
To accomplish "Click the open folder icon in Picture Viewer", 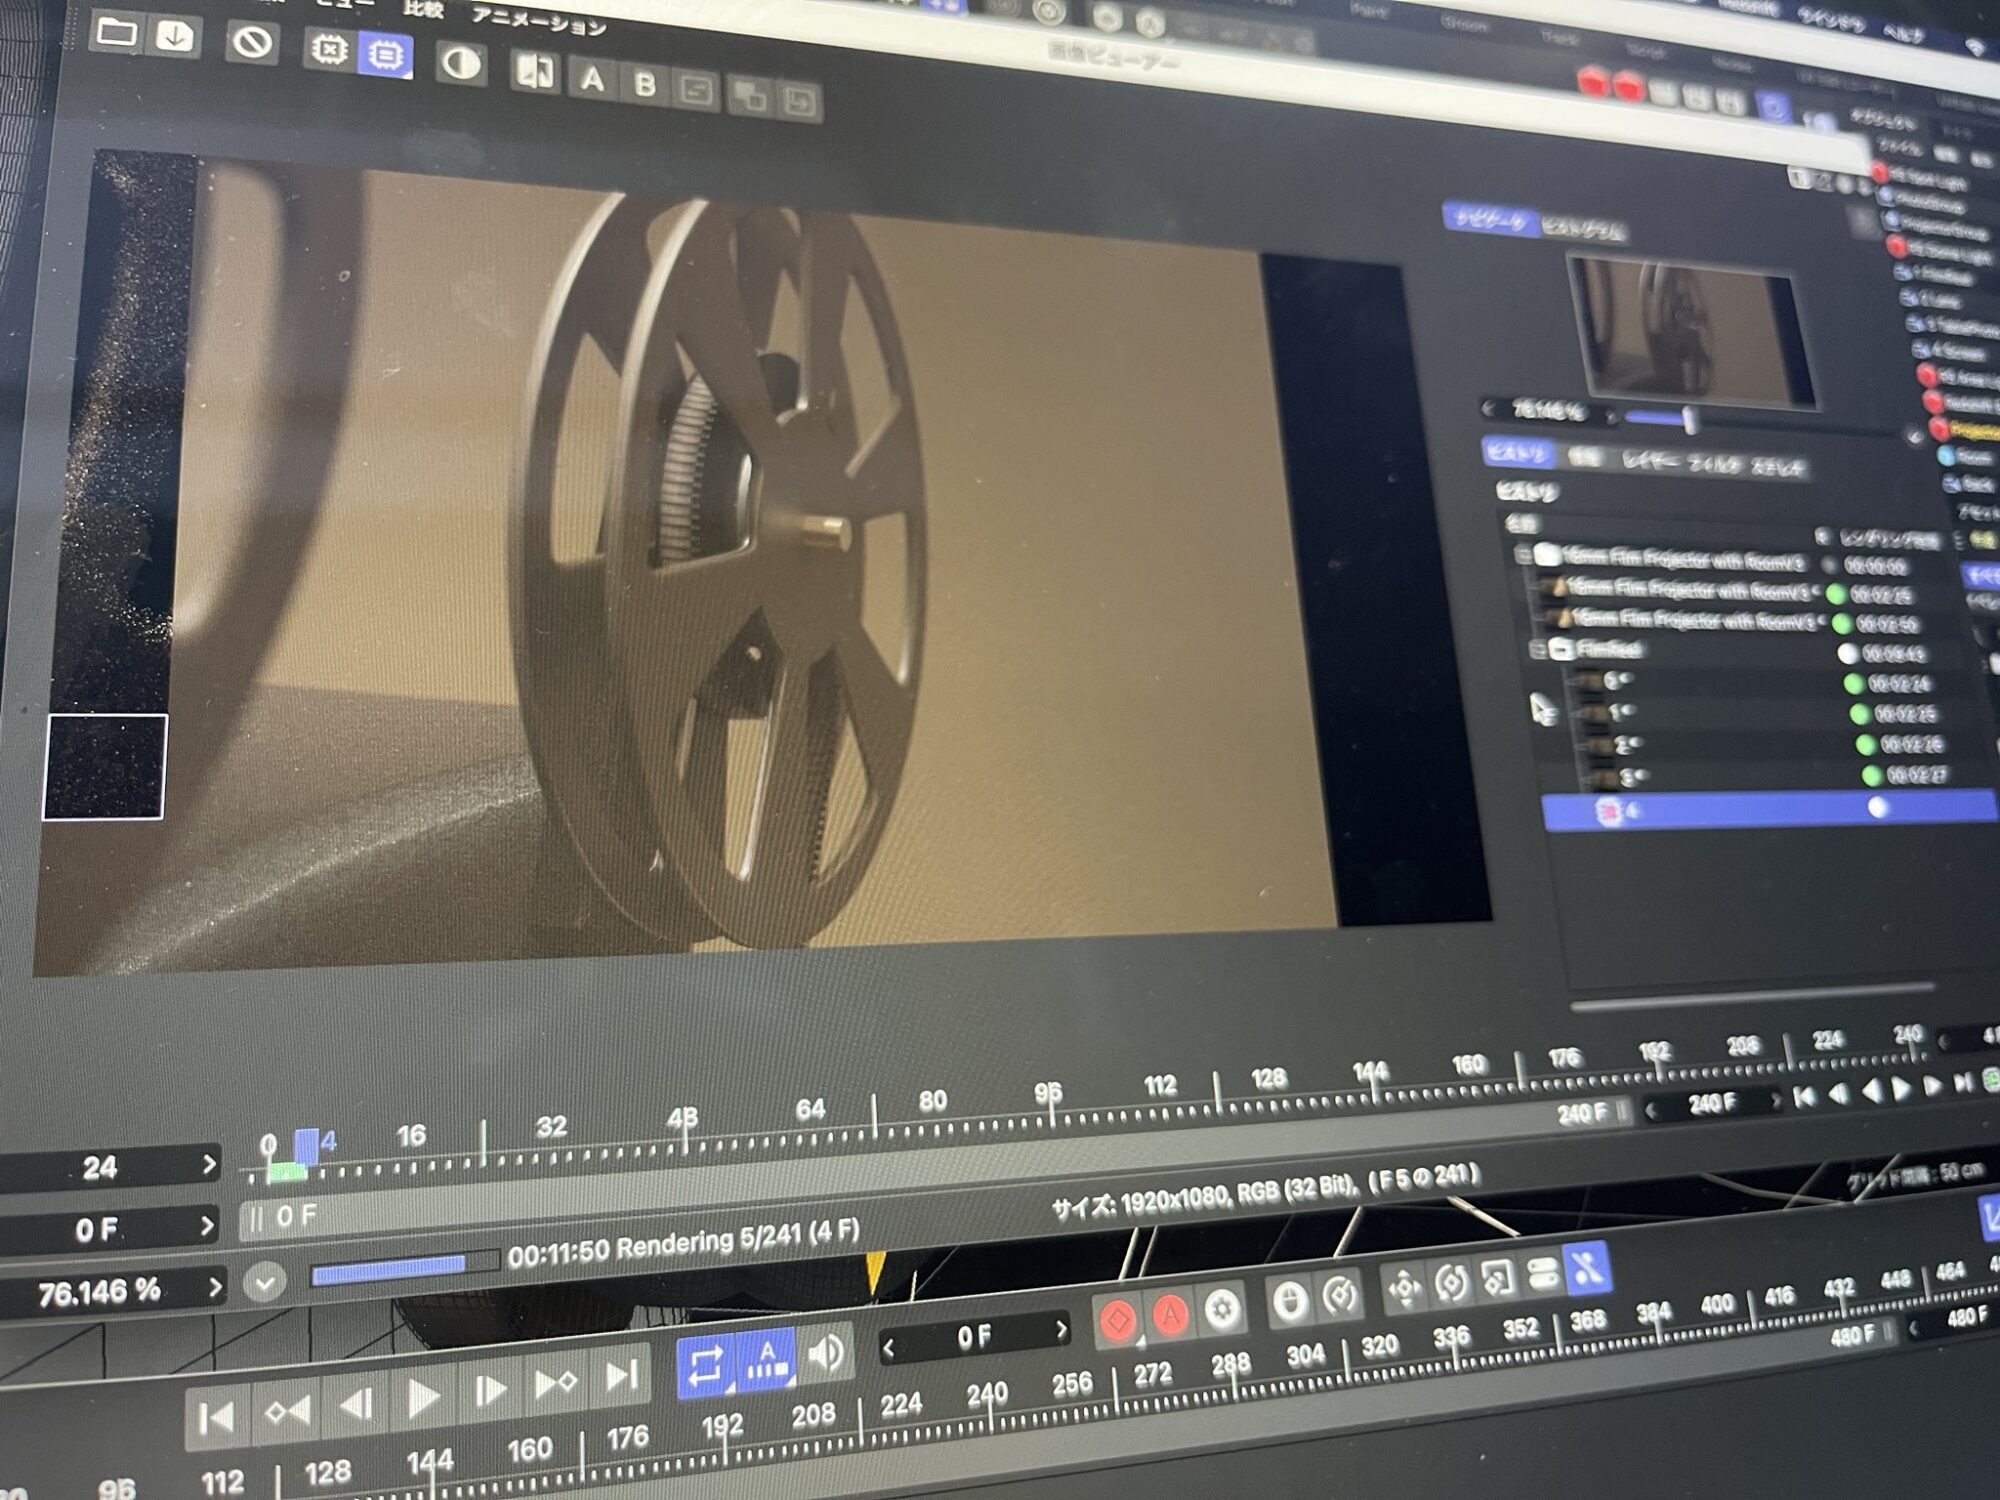I will click(x=116, y=32).
